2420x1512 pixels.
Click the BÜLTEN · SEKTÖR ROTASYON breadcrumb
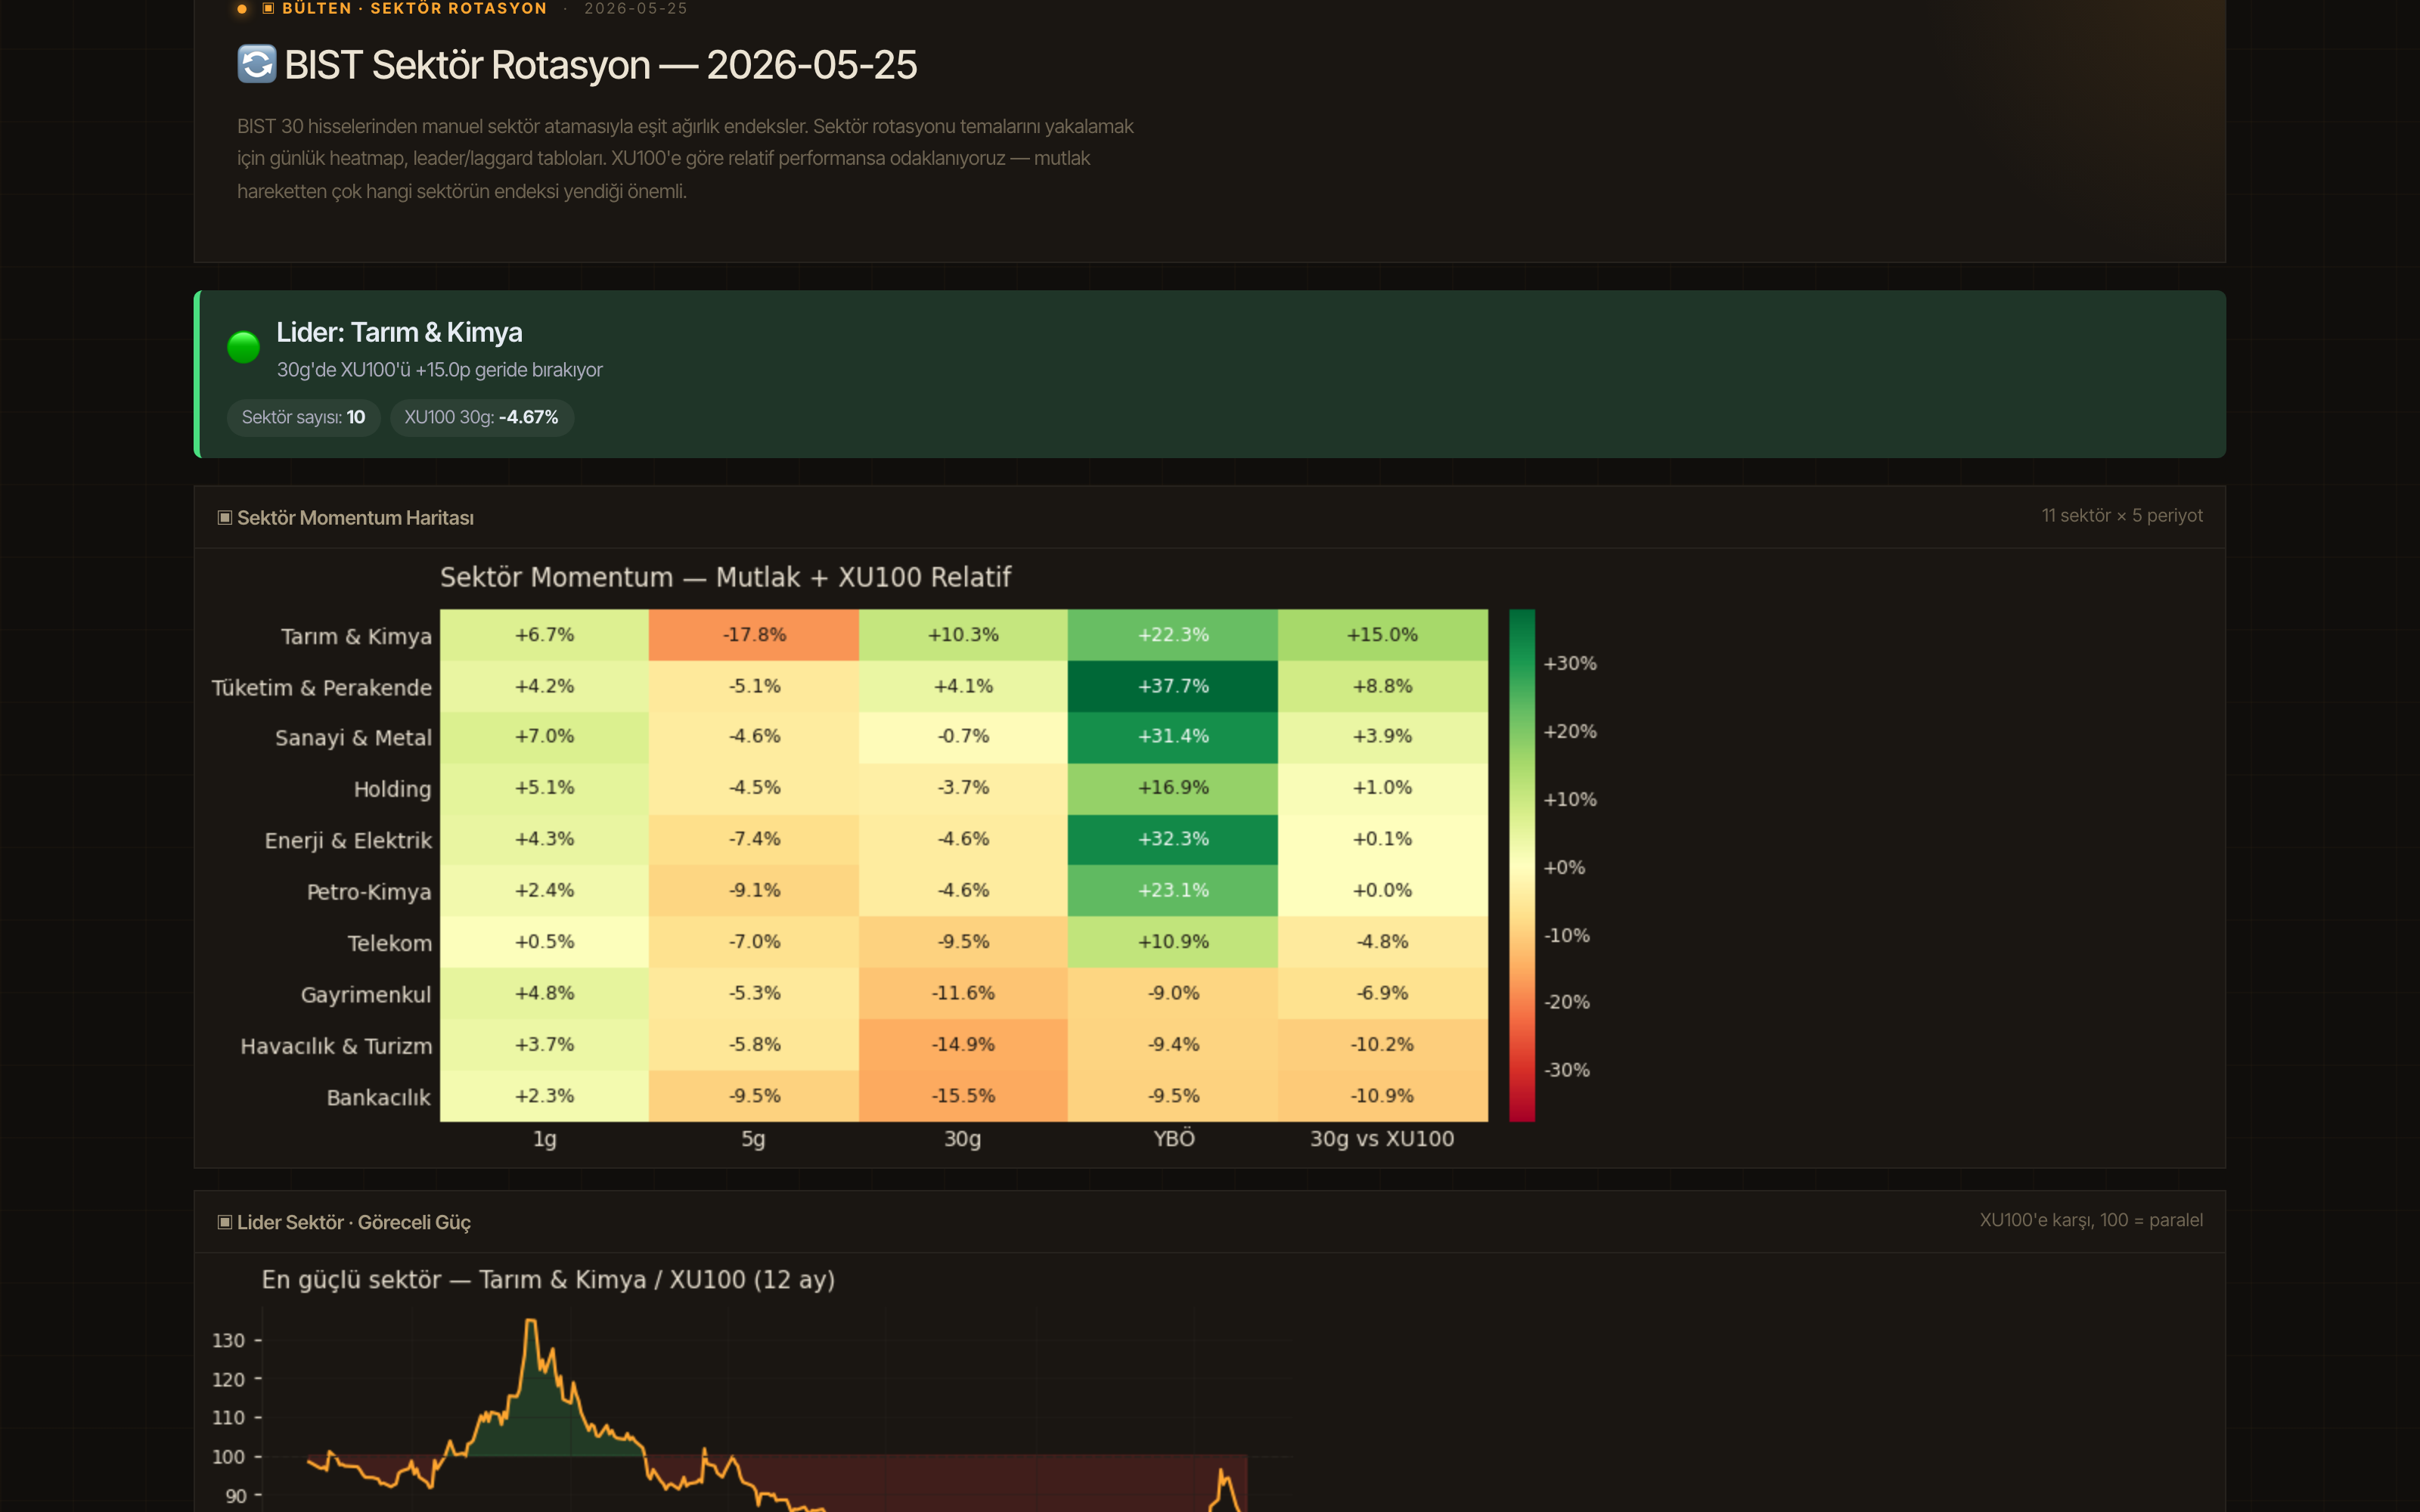pyautogui.click(x=414, y=9)
